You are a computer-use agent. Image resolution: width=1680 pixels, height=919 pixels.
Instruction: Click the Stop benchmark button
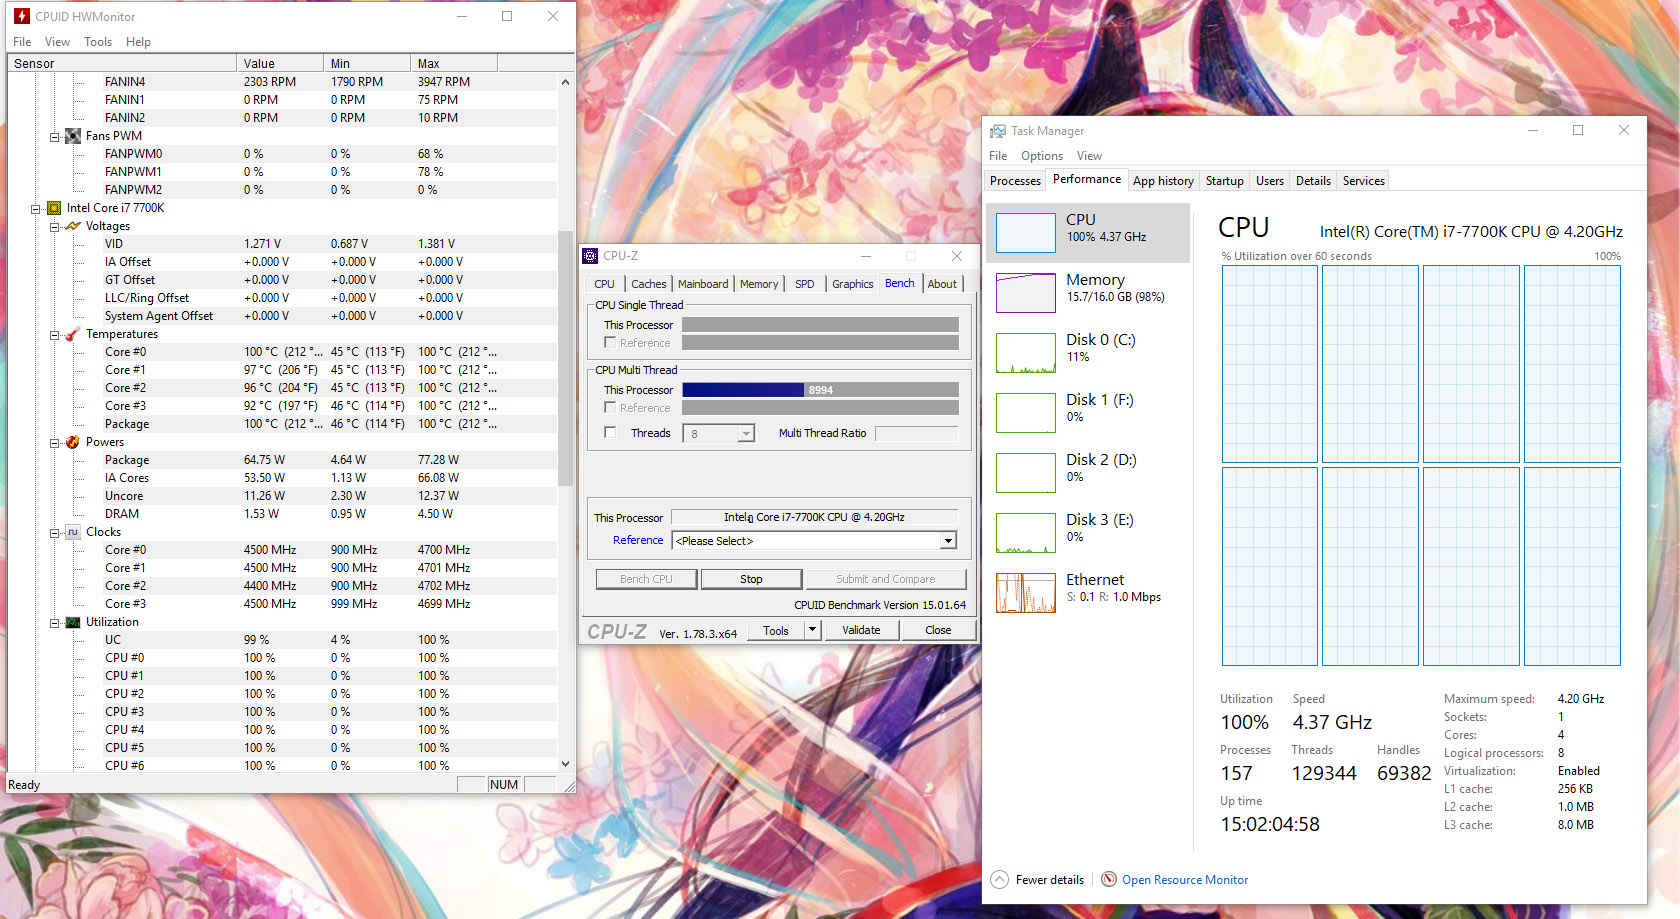click(751, 579)
